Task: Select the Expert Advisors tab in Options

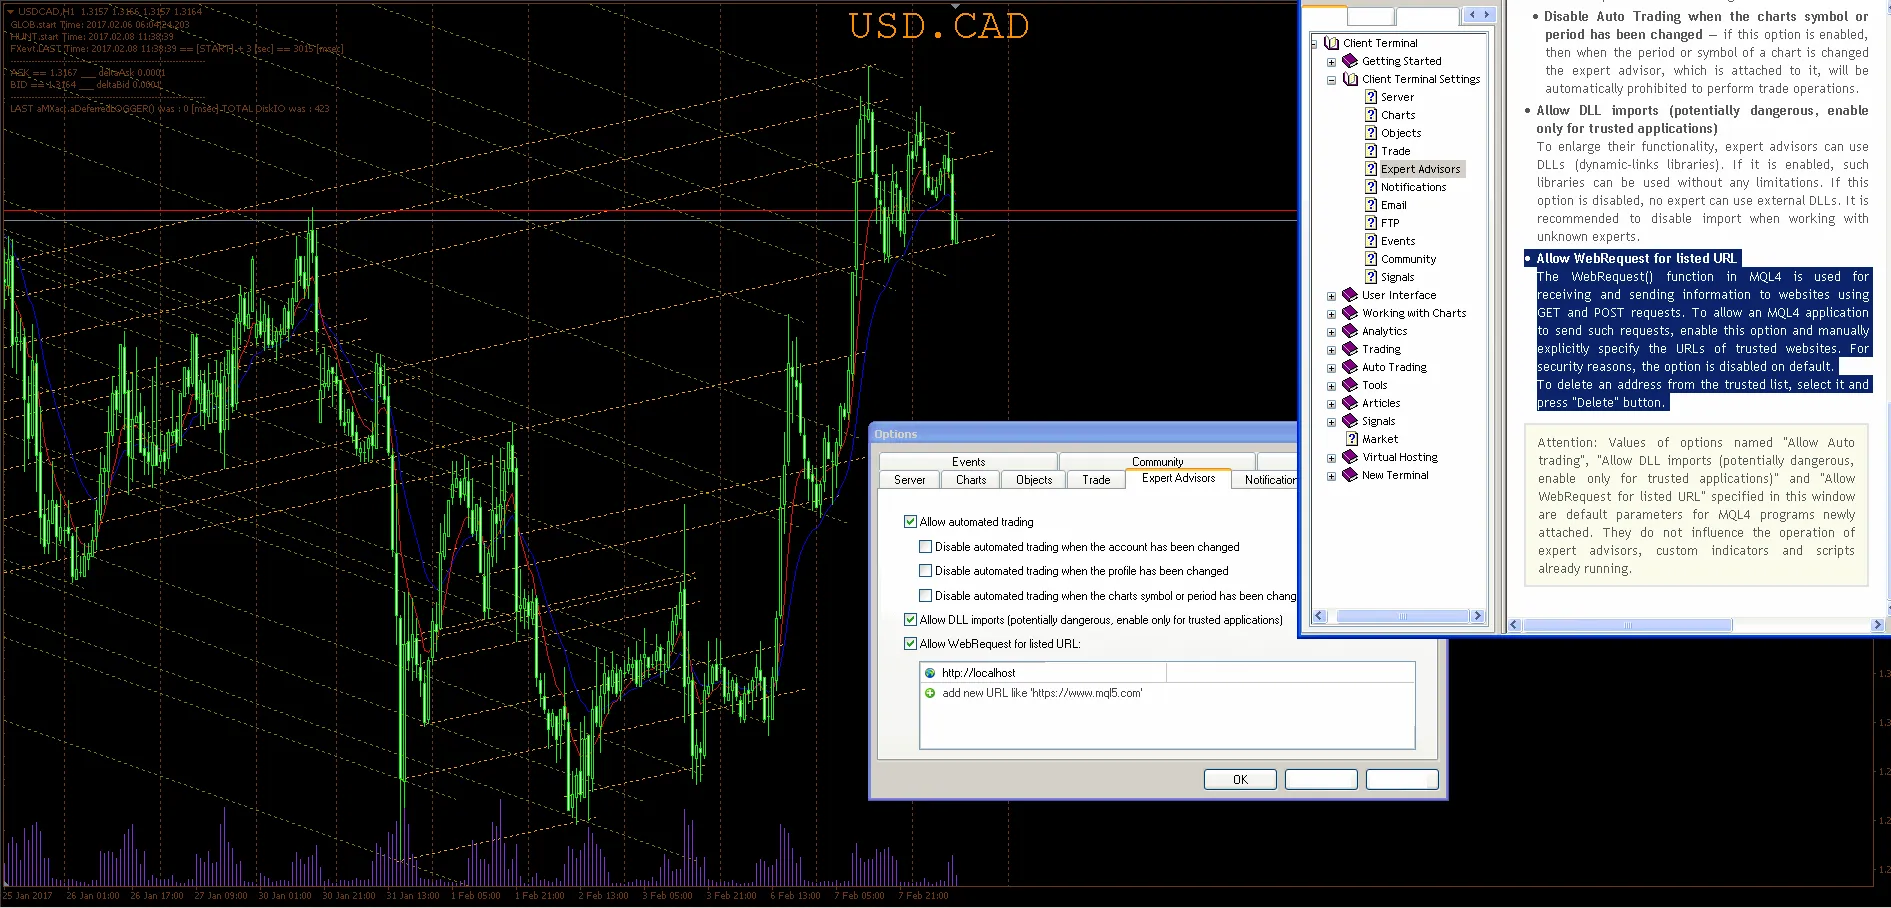Action: click(x=1179, y=478)
